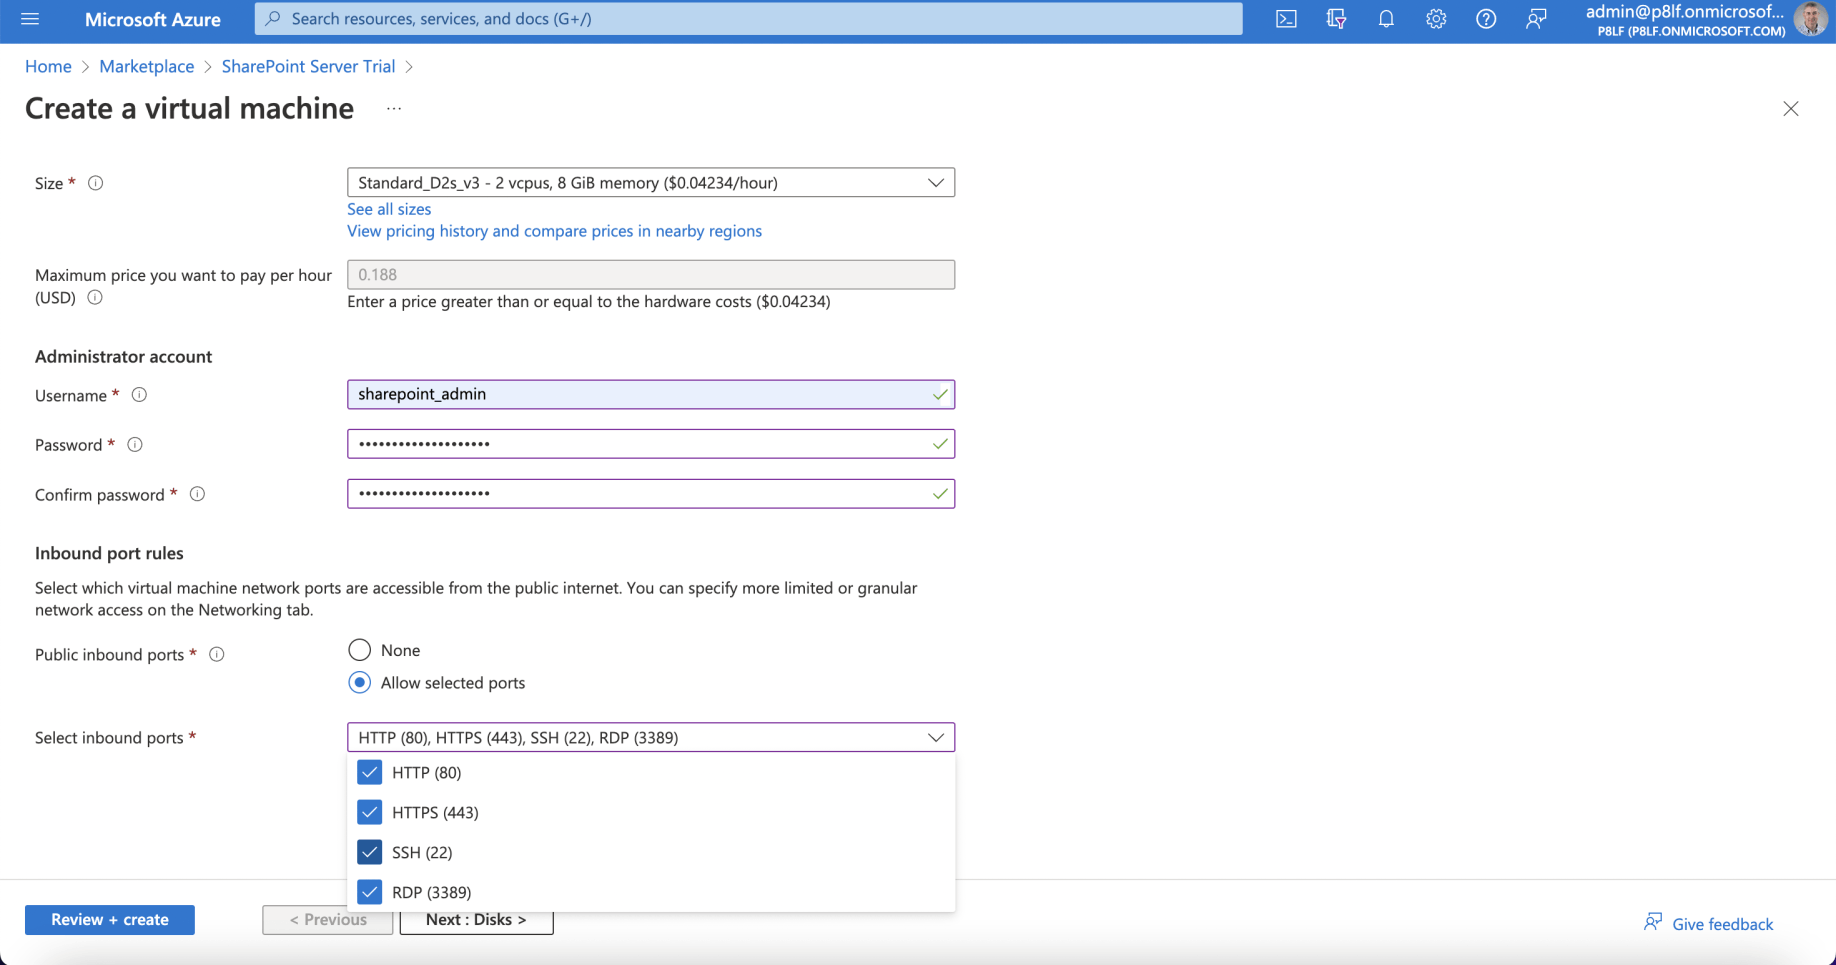Viewport: 1836px width, 965px height.
Task: Uncheck the RDP (3389) checkbox
Action: [x=370, y=891]
